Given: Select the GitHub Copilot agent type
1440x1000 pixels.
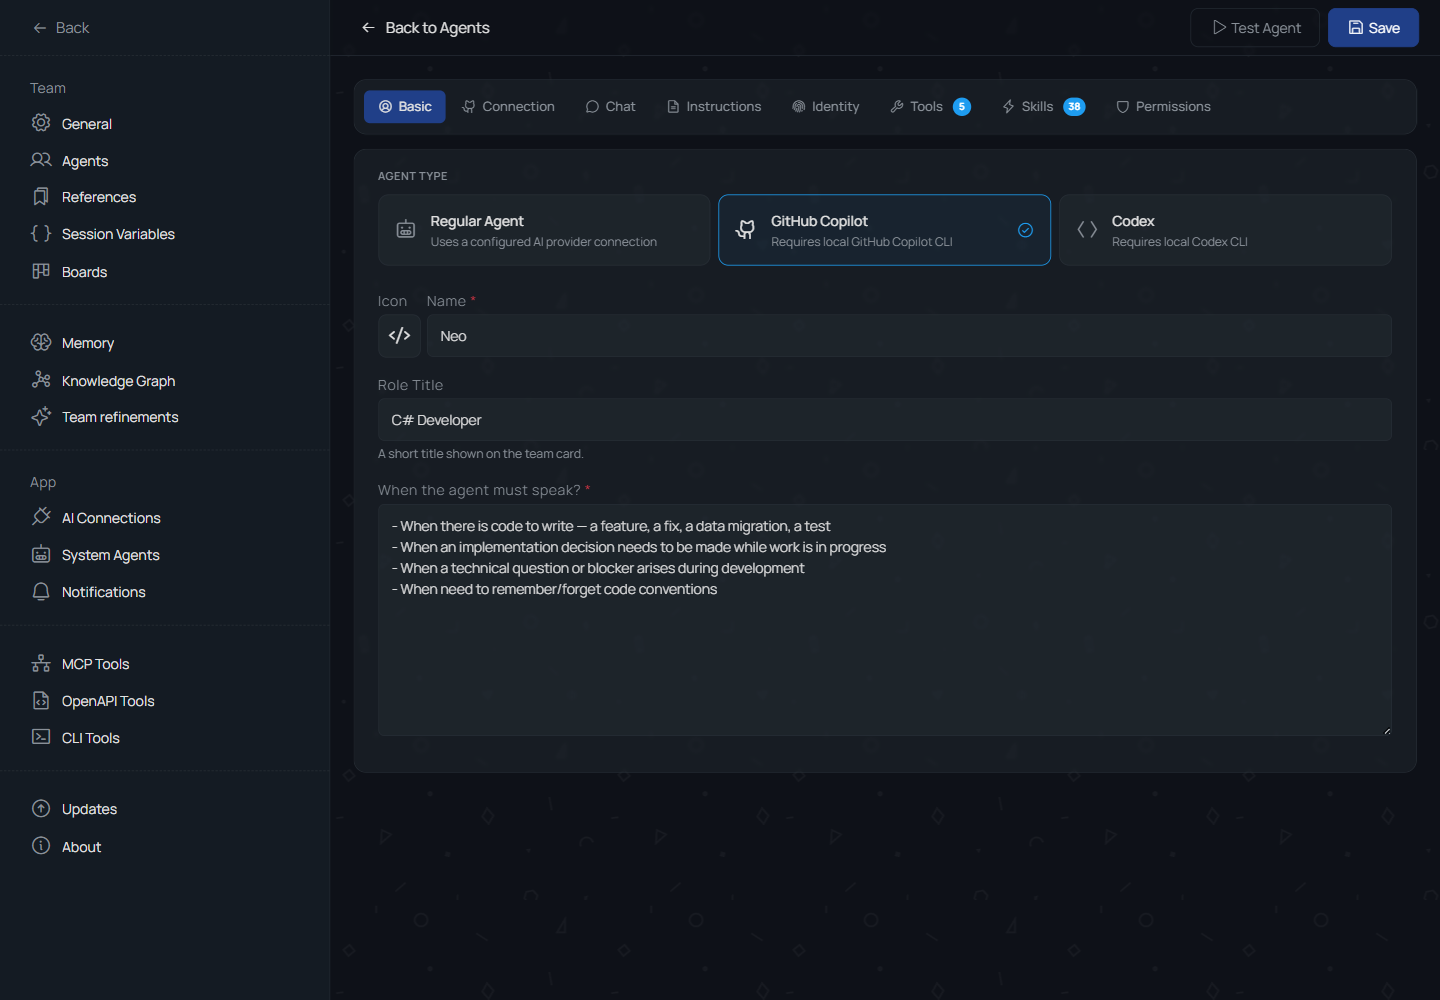Looking at the screenshot, I should click(x=884, y=230).
